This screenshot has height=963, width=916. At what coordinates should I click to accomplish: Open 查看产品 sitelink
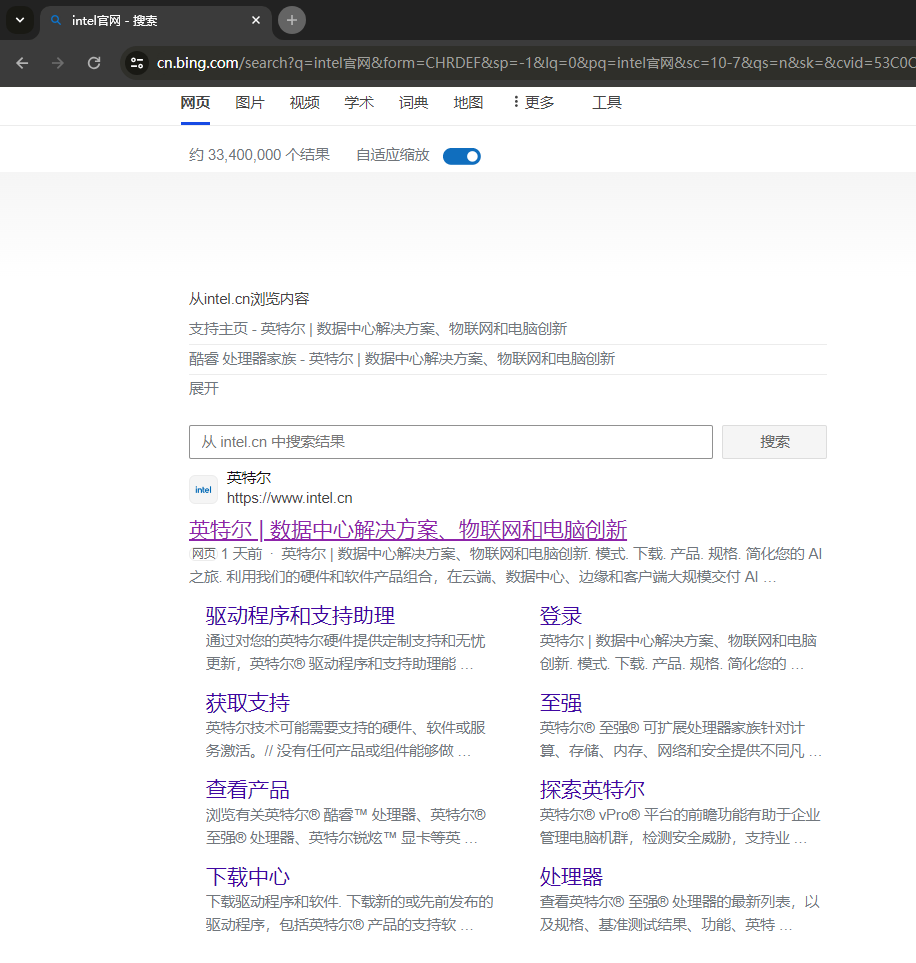coord(248,790)
